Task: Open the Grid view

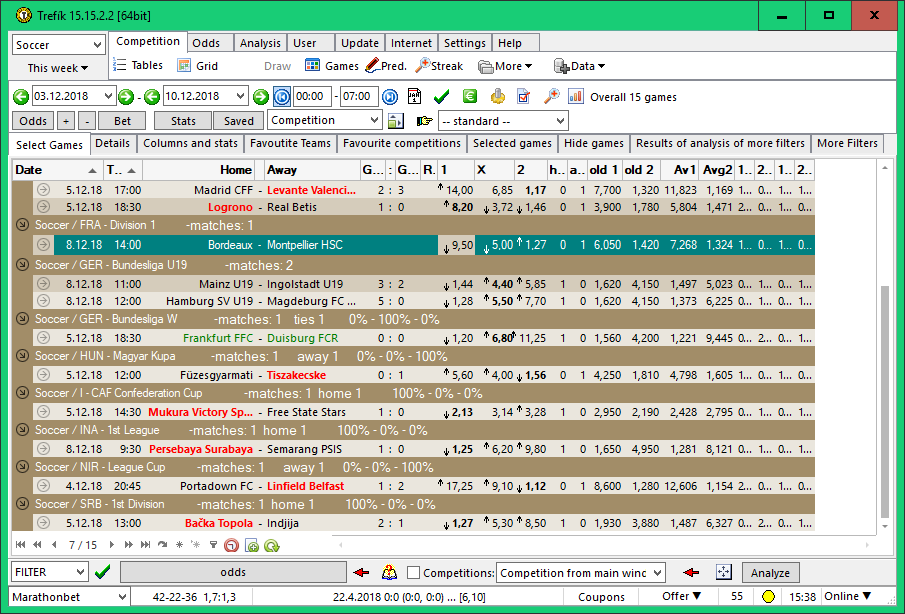Action: [184, 66]
